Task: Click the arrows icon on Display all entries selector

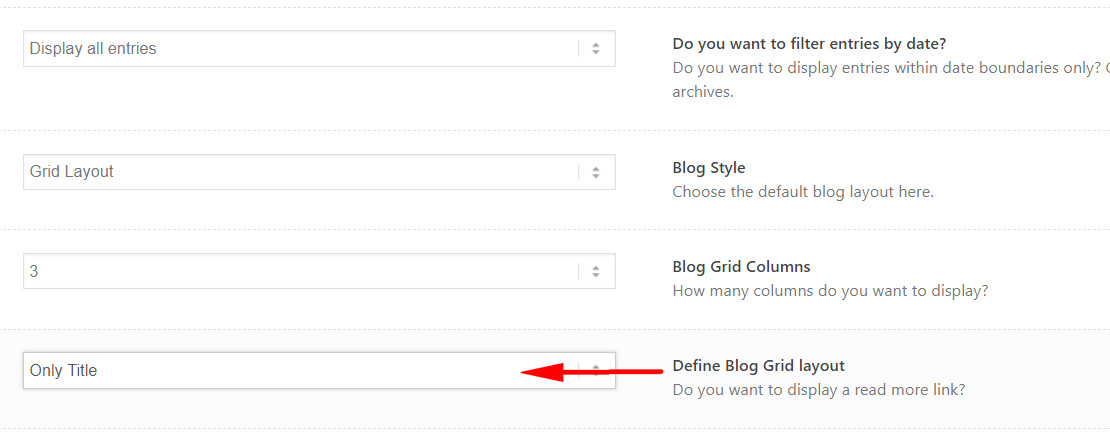Action: [x=596, y=48]
